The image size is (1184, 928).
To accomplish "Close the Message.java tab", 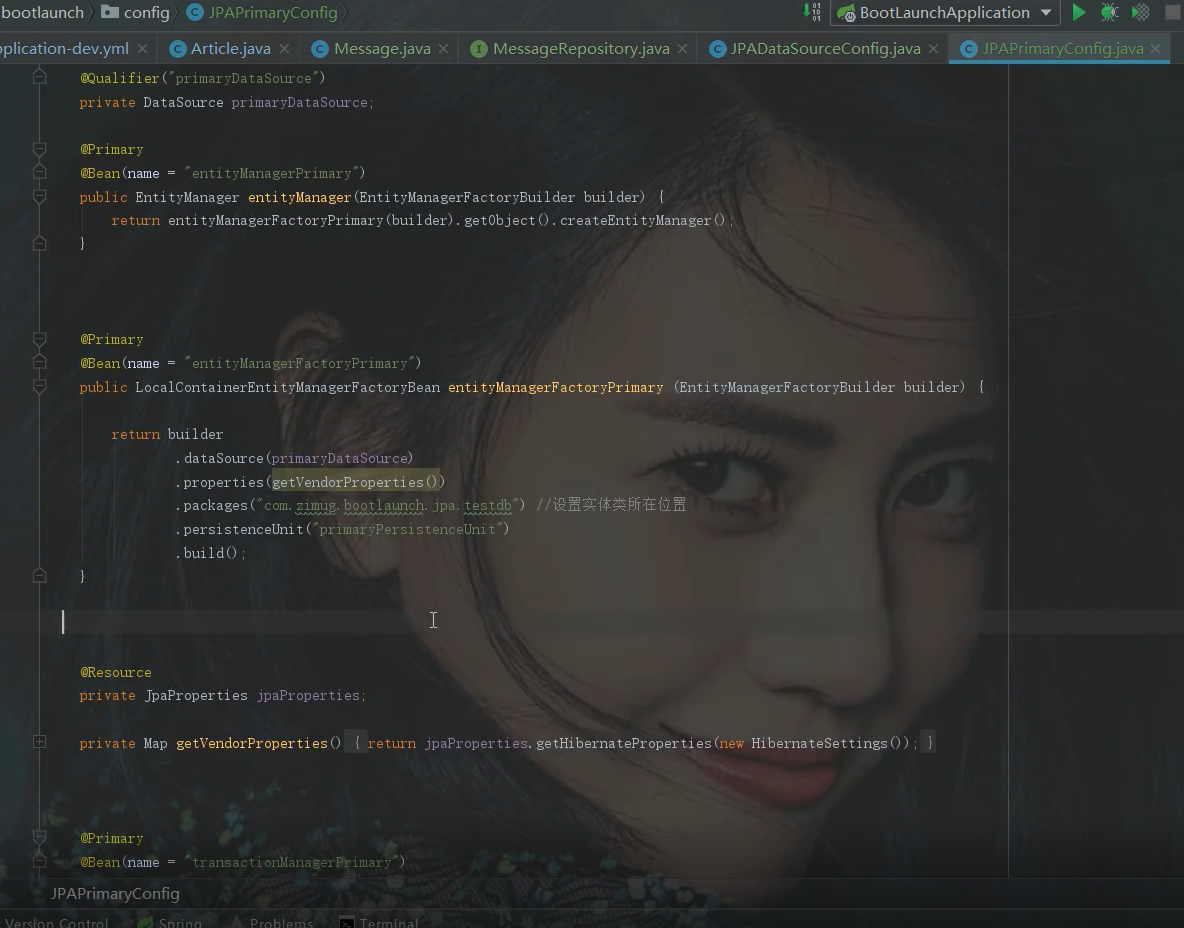I will tap(443, 48).
